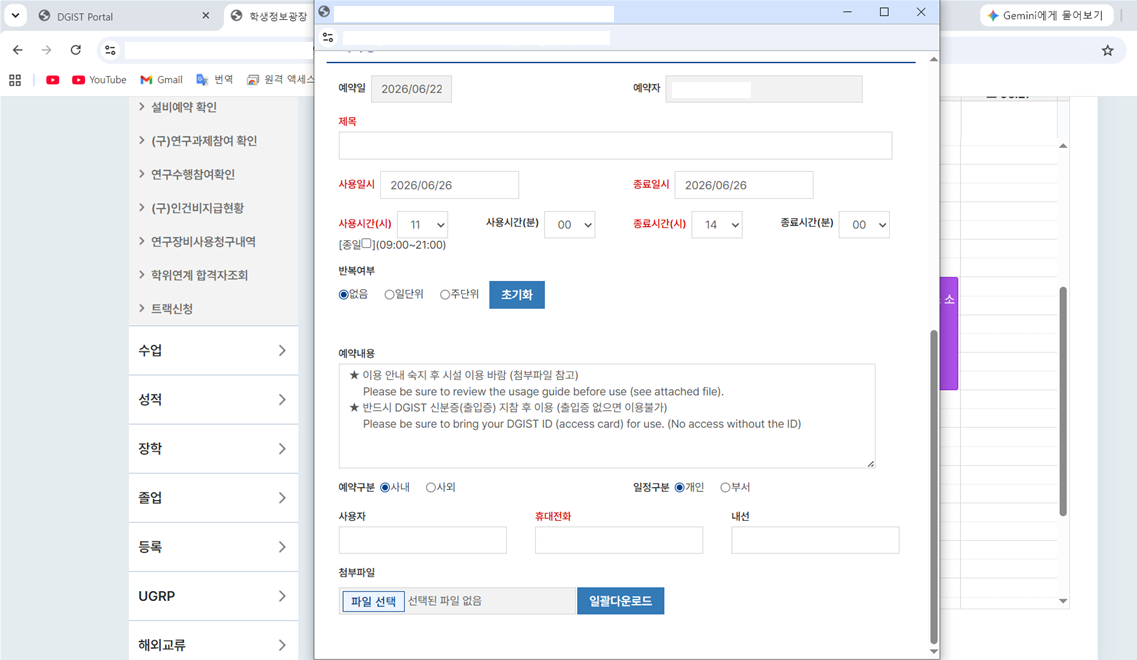
Task: Click popup window site settings icon
Action: coord(328,37)
